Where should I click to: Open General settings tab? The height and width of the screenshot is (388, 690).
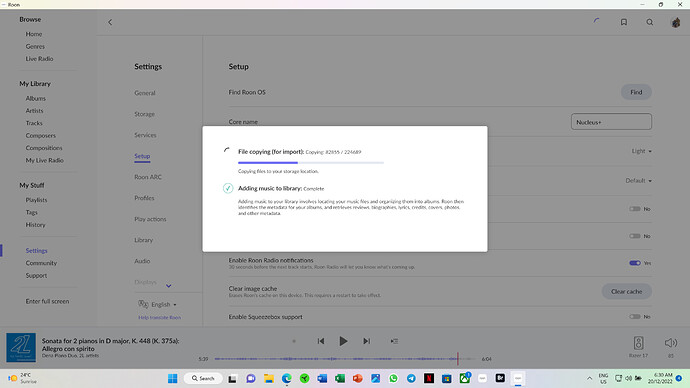tap(145, 93)
